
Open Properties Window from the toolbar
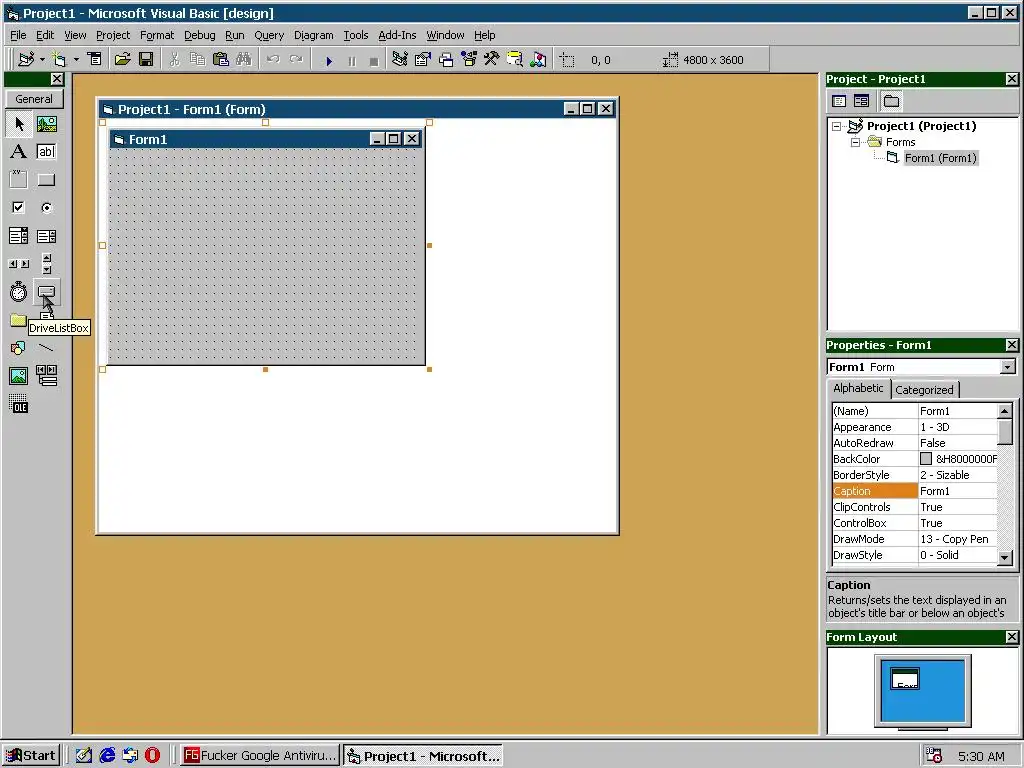(x=423, y=59)
